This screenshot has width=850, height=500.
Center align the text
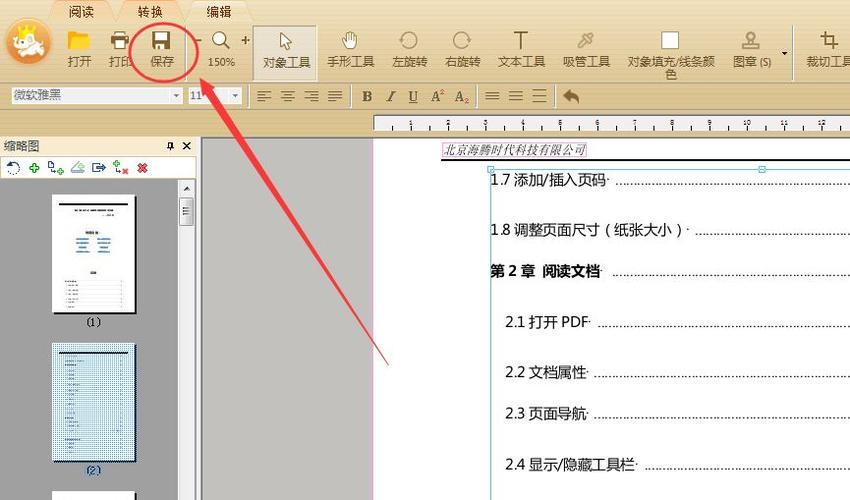[x=287, y=97]
